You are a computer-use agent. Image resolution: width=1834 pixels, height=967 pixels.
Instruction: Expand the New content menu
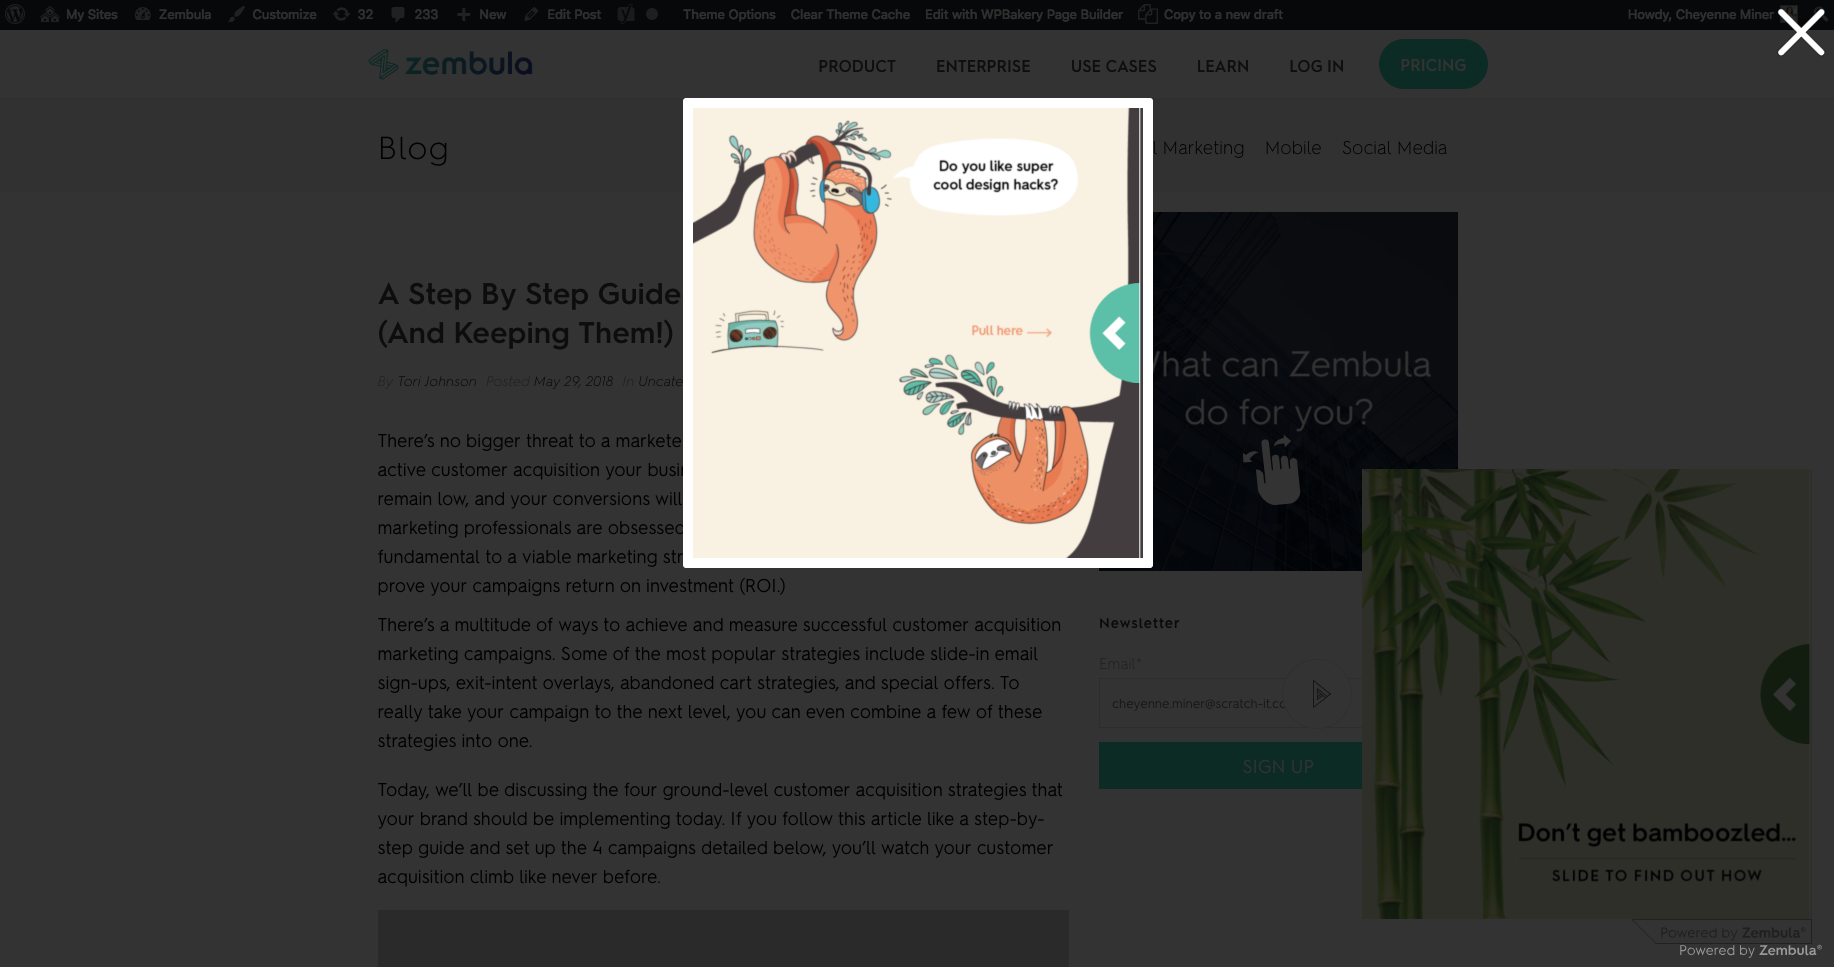(481, 14)
